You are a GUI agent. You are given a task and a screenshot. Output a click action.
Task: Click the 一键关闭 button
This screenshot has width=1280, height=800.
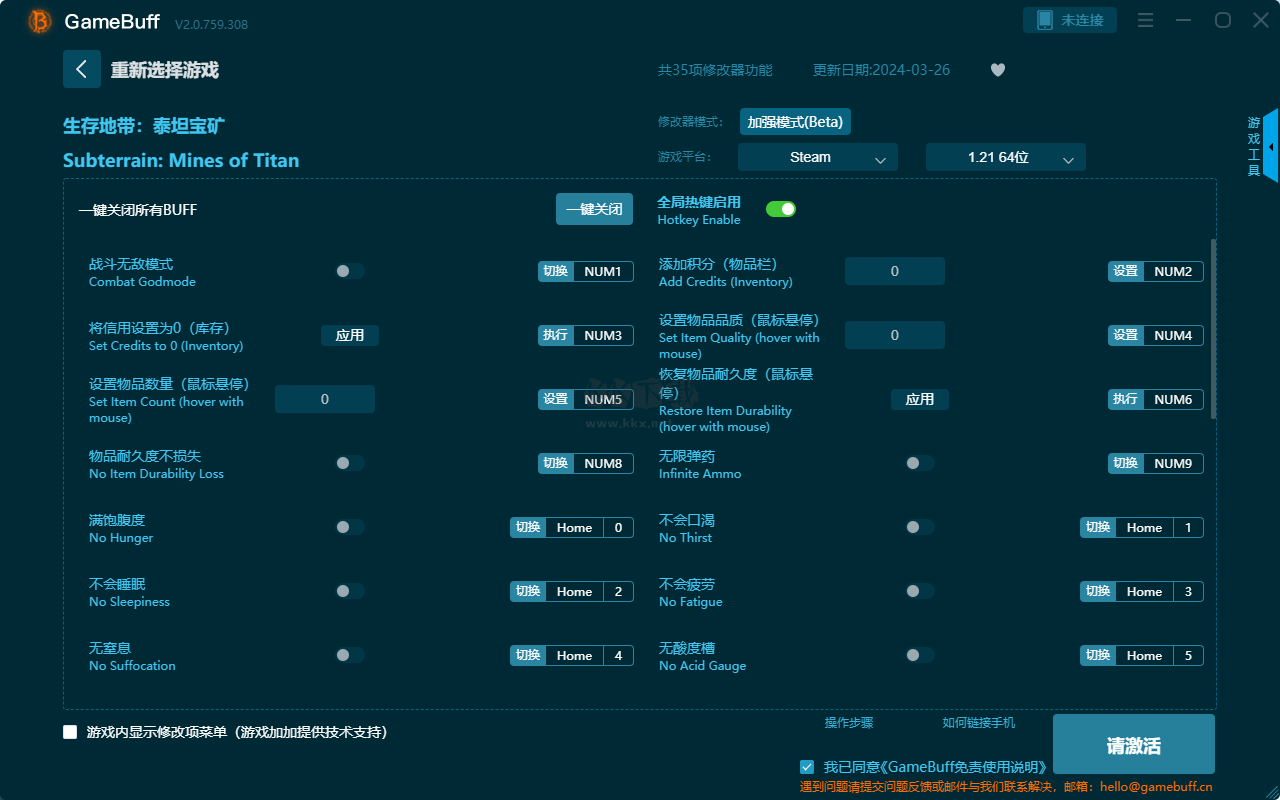click(x=594, y=209)
